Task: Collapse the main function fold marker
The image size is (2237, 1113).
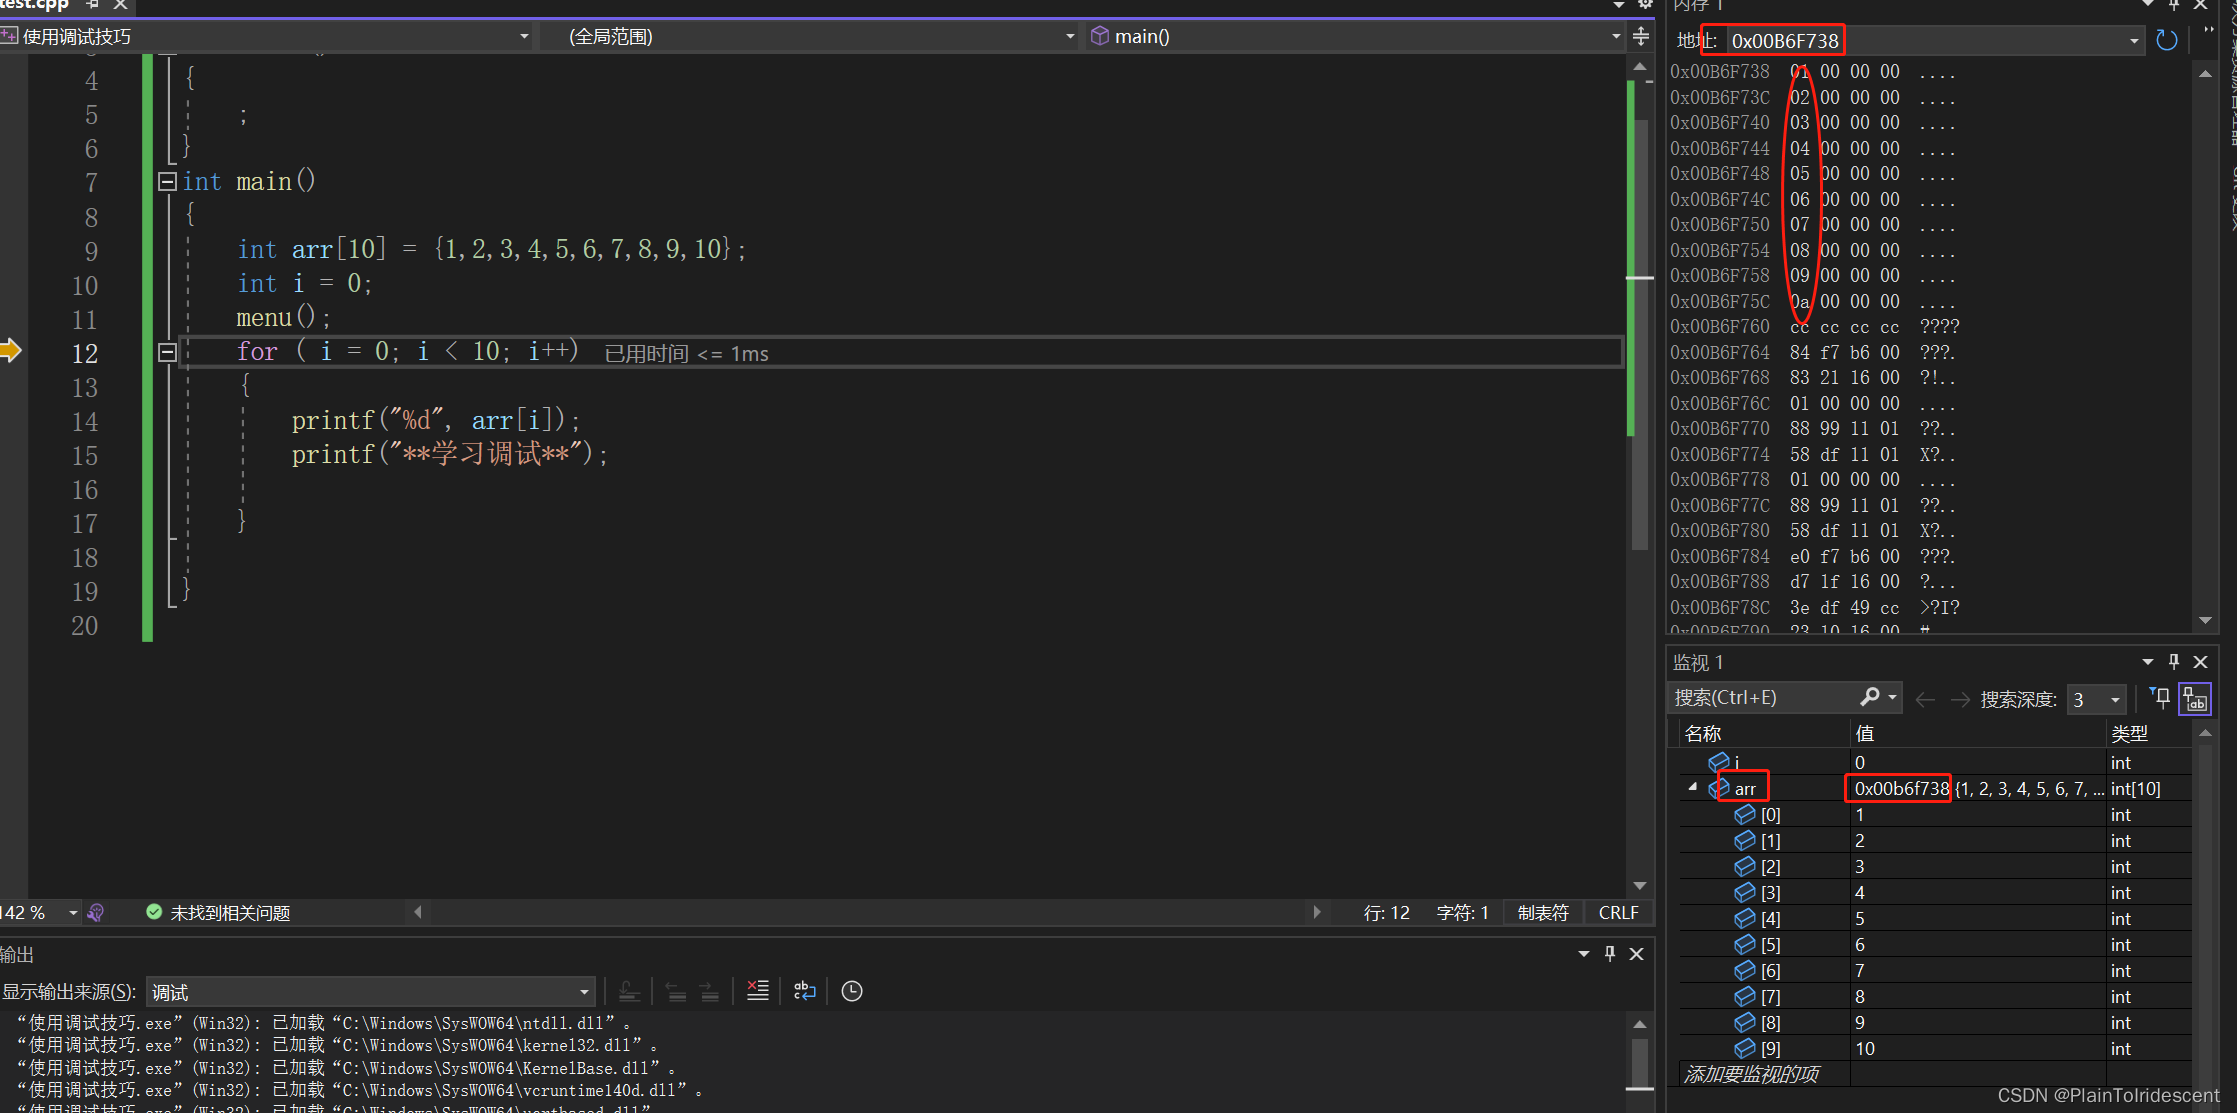Action: [x=167, y=181]
